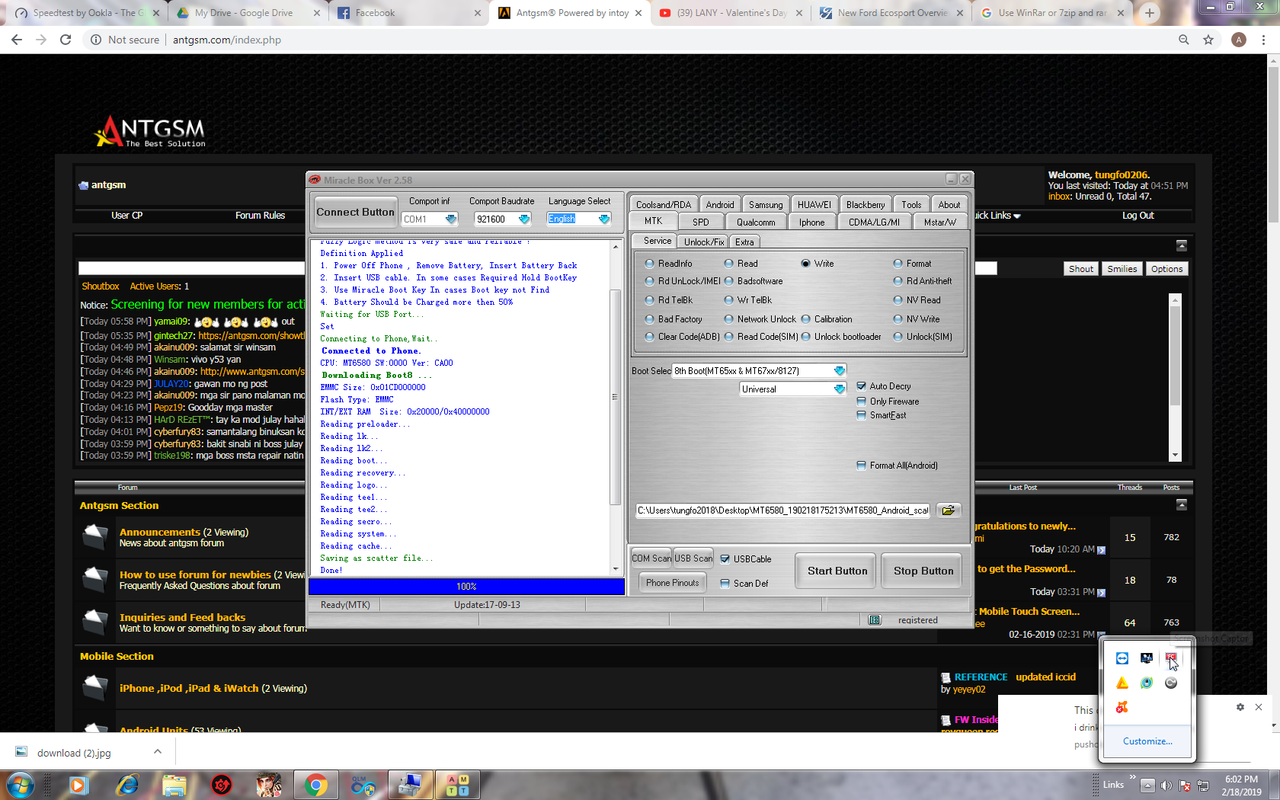Open Windows Media Player from the taskbar

79,785
